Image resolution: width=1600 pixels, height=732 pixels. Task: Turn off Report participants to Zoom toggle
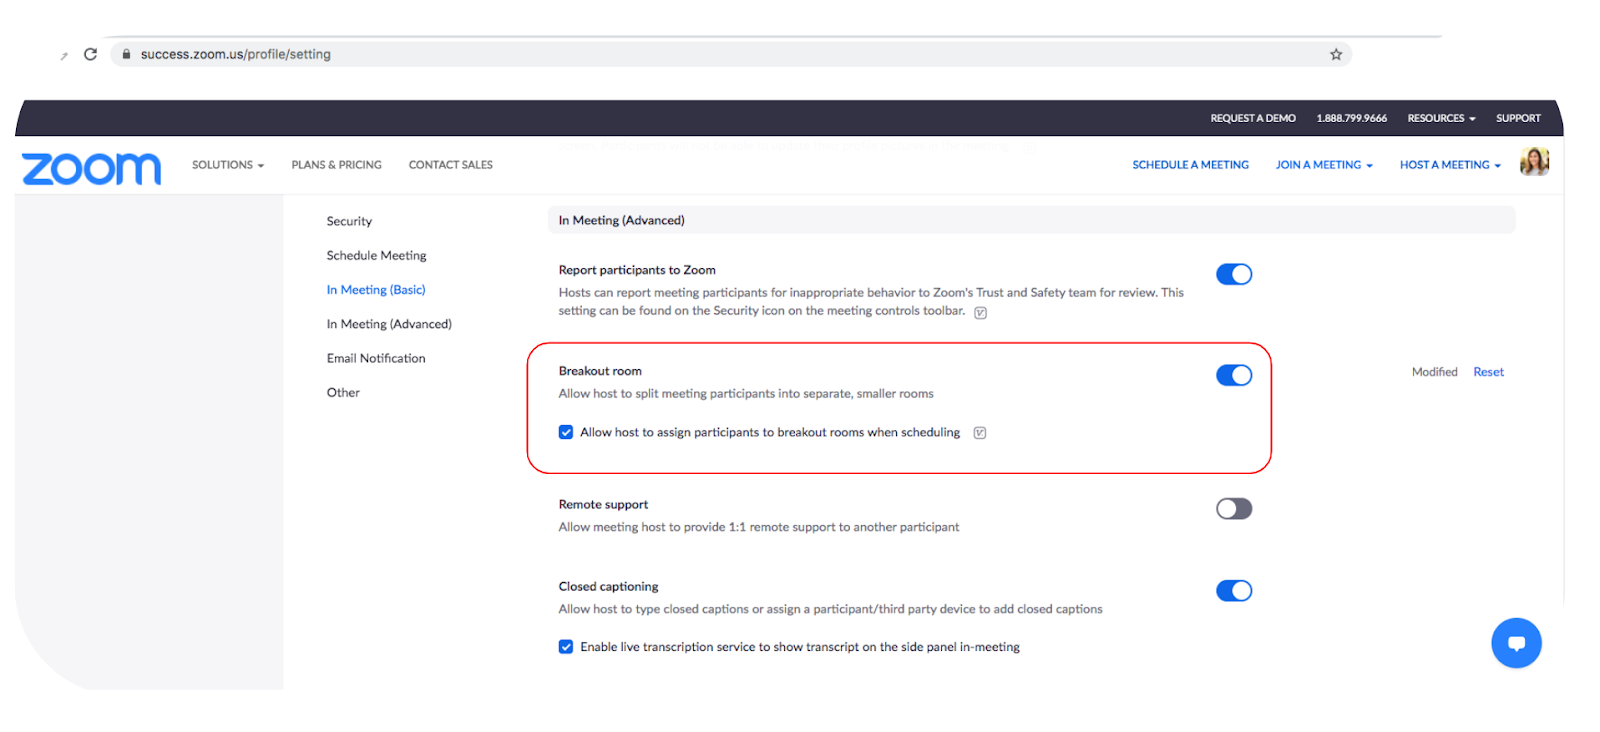click(1234, 274)
